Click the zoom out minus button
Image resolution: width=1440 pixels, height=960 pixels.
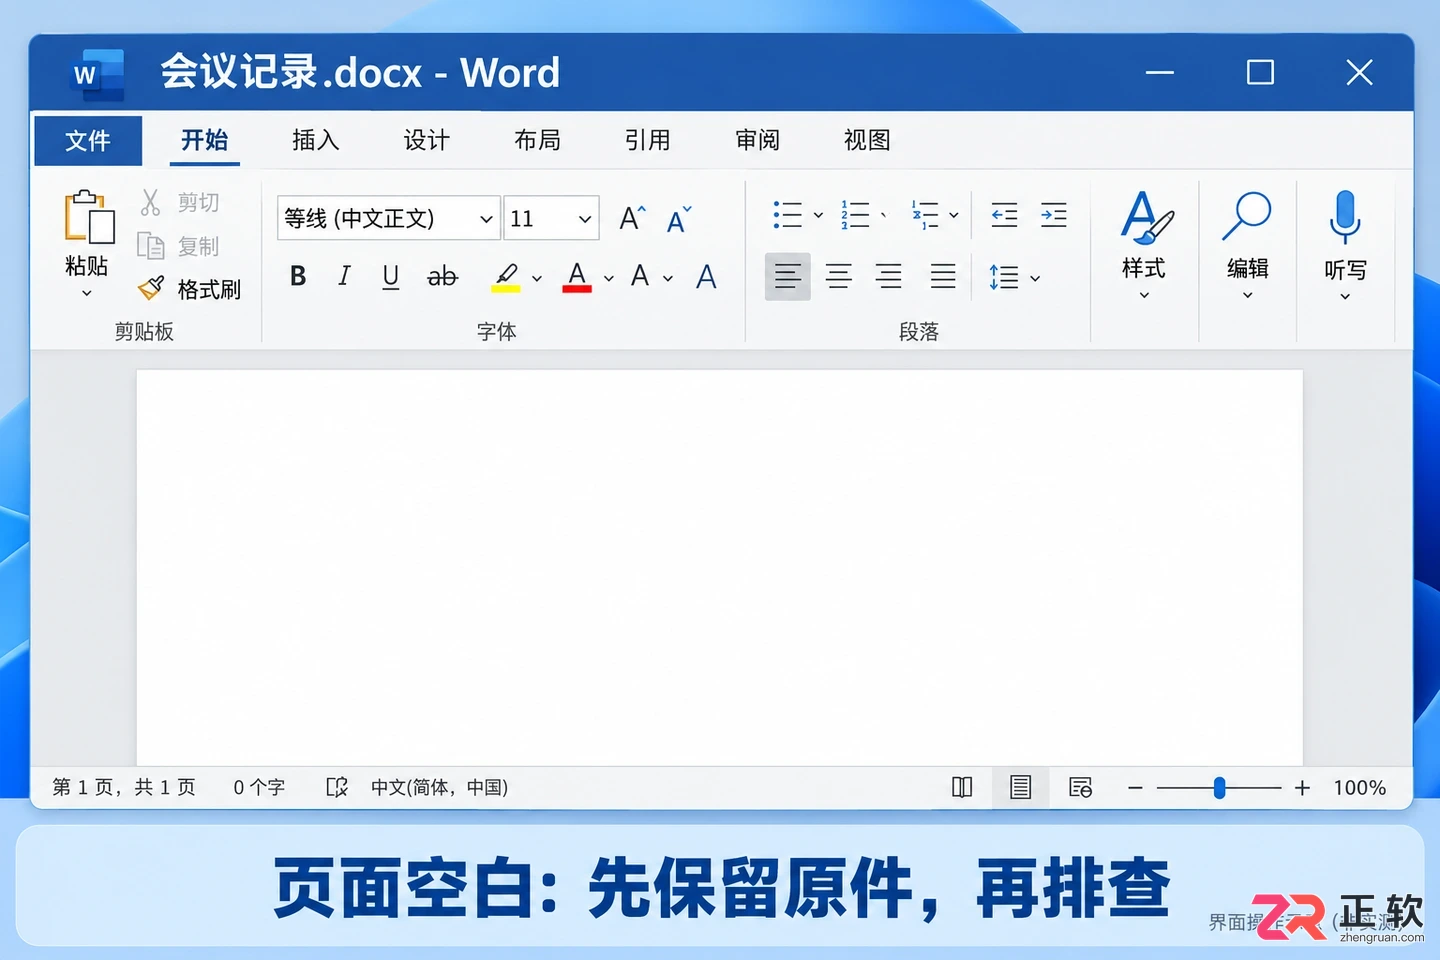1135,788
